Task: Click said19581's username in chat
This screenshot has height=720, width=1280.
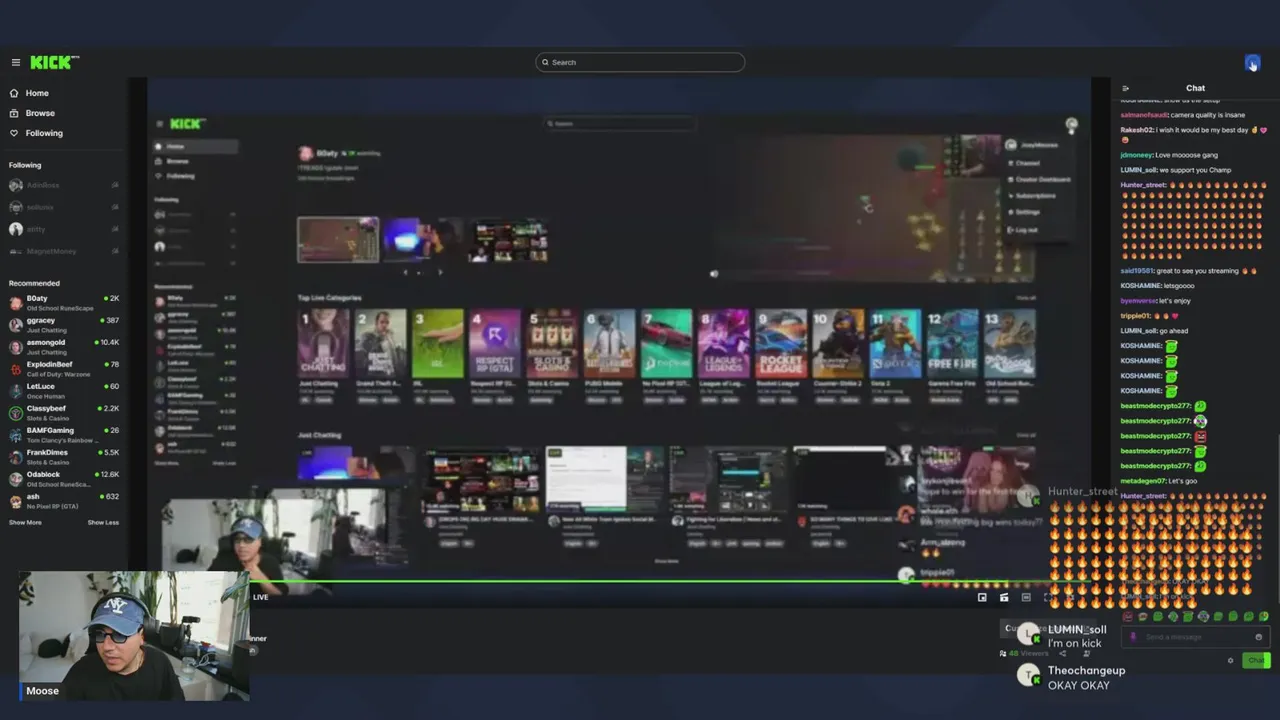Action: [1137, 271]
